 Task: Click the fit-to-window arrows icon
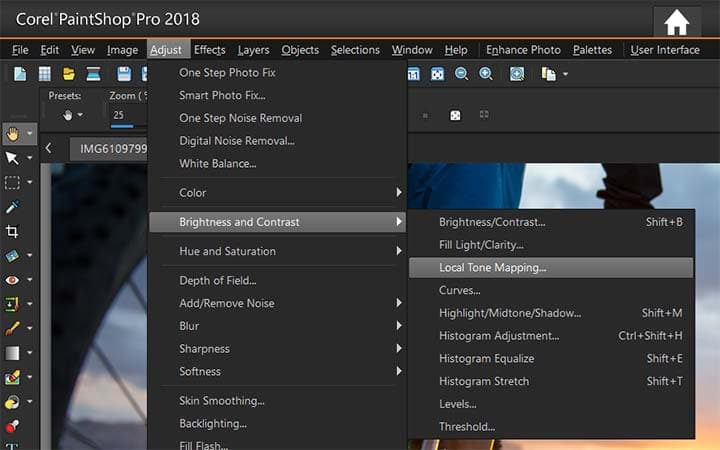437,74
